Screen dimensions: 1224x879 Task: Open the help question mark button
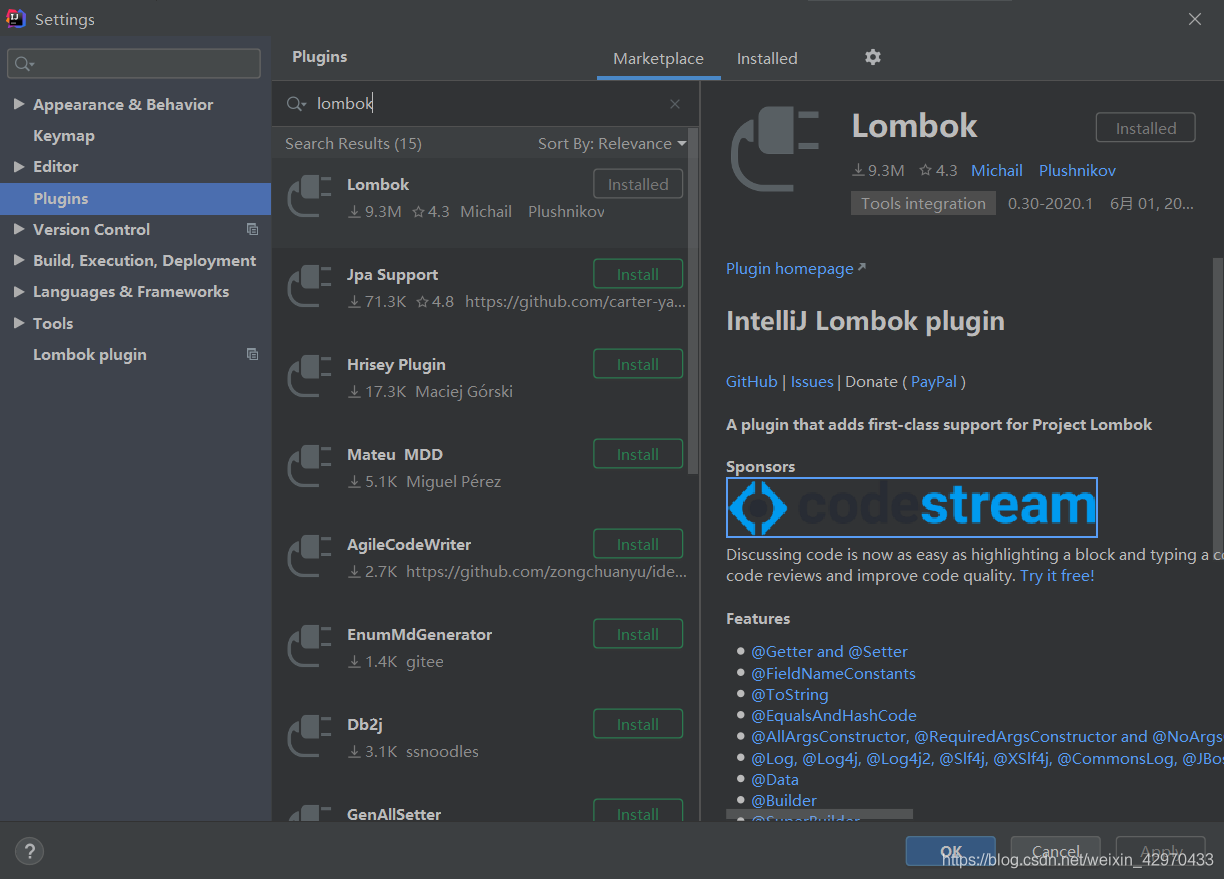pos(29,851)
